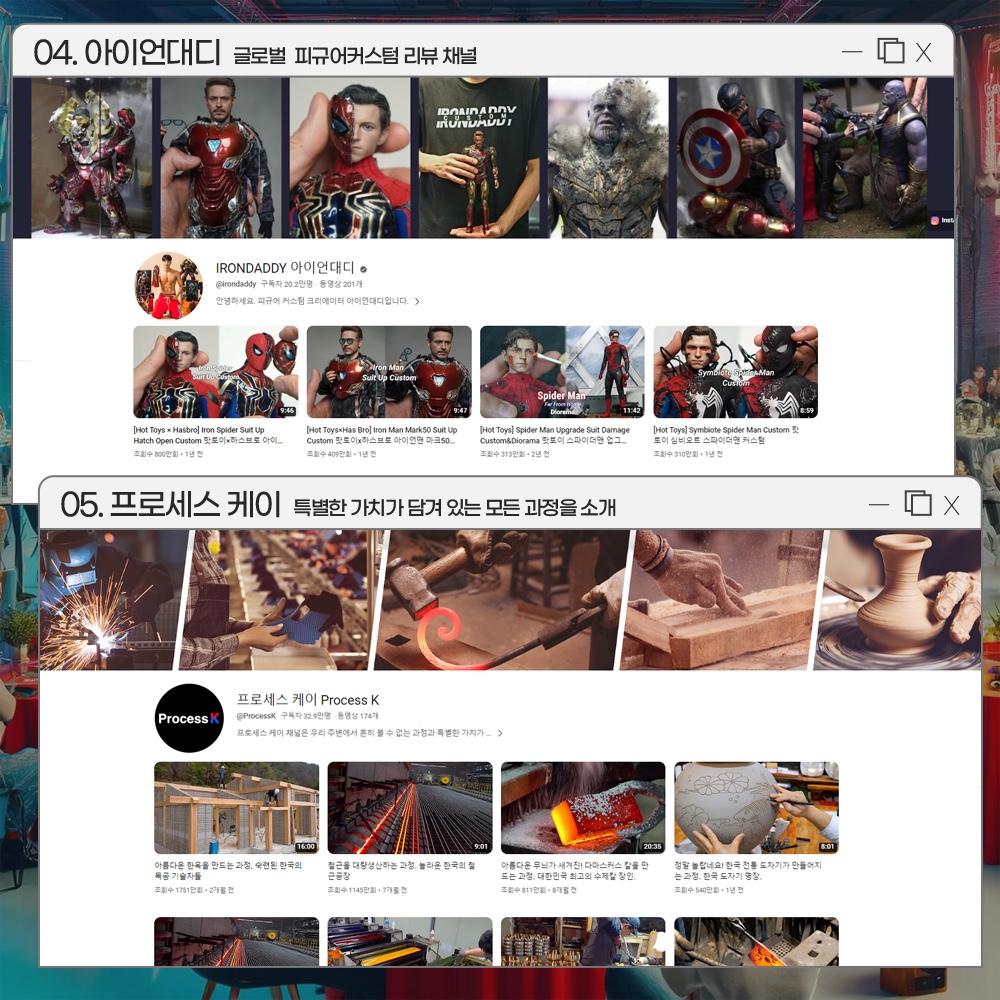Play the glowing rebar thumbnail with 9:01 duration
Screen dimensions: 1000x1000
[x=409, y=807]
